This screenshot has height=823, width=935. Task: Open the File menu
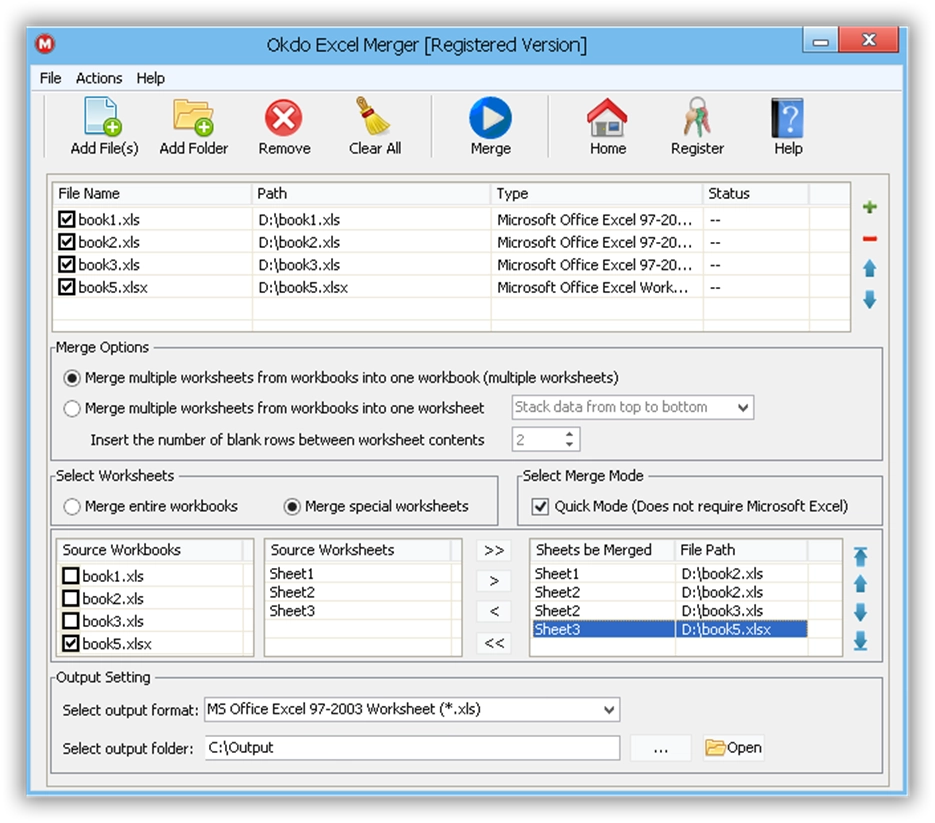50,78
